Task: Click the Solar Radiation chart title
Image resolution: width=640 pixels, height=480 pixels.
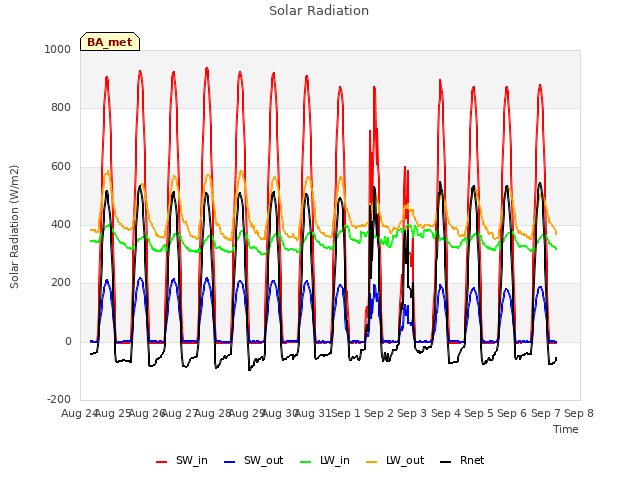Action: 319,11
